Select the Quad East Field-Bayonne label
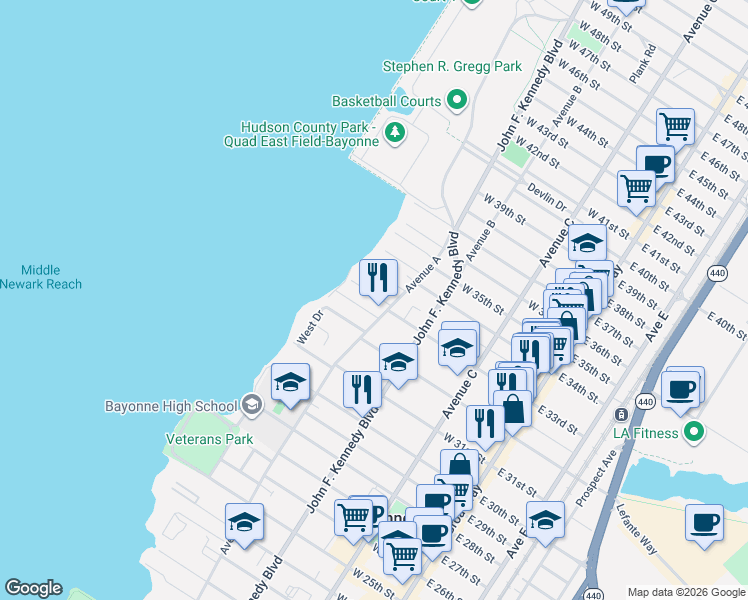 tap(301, 142)
